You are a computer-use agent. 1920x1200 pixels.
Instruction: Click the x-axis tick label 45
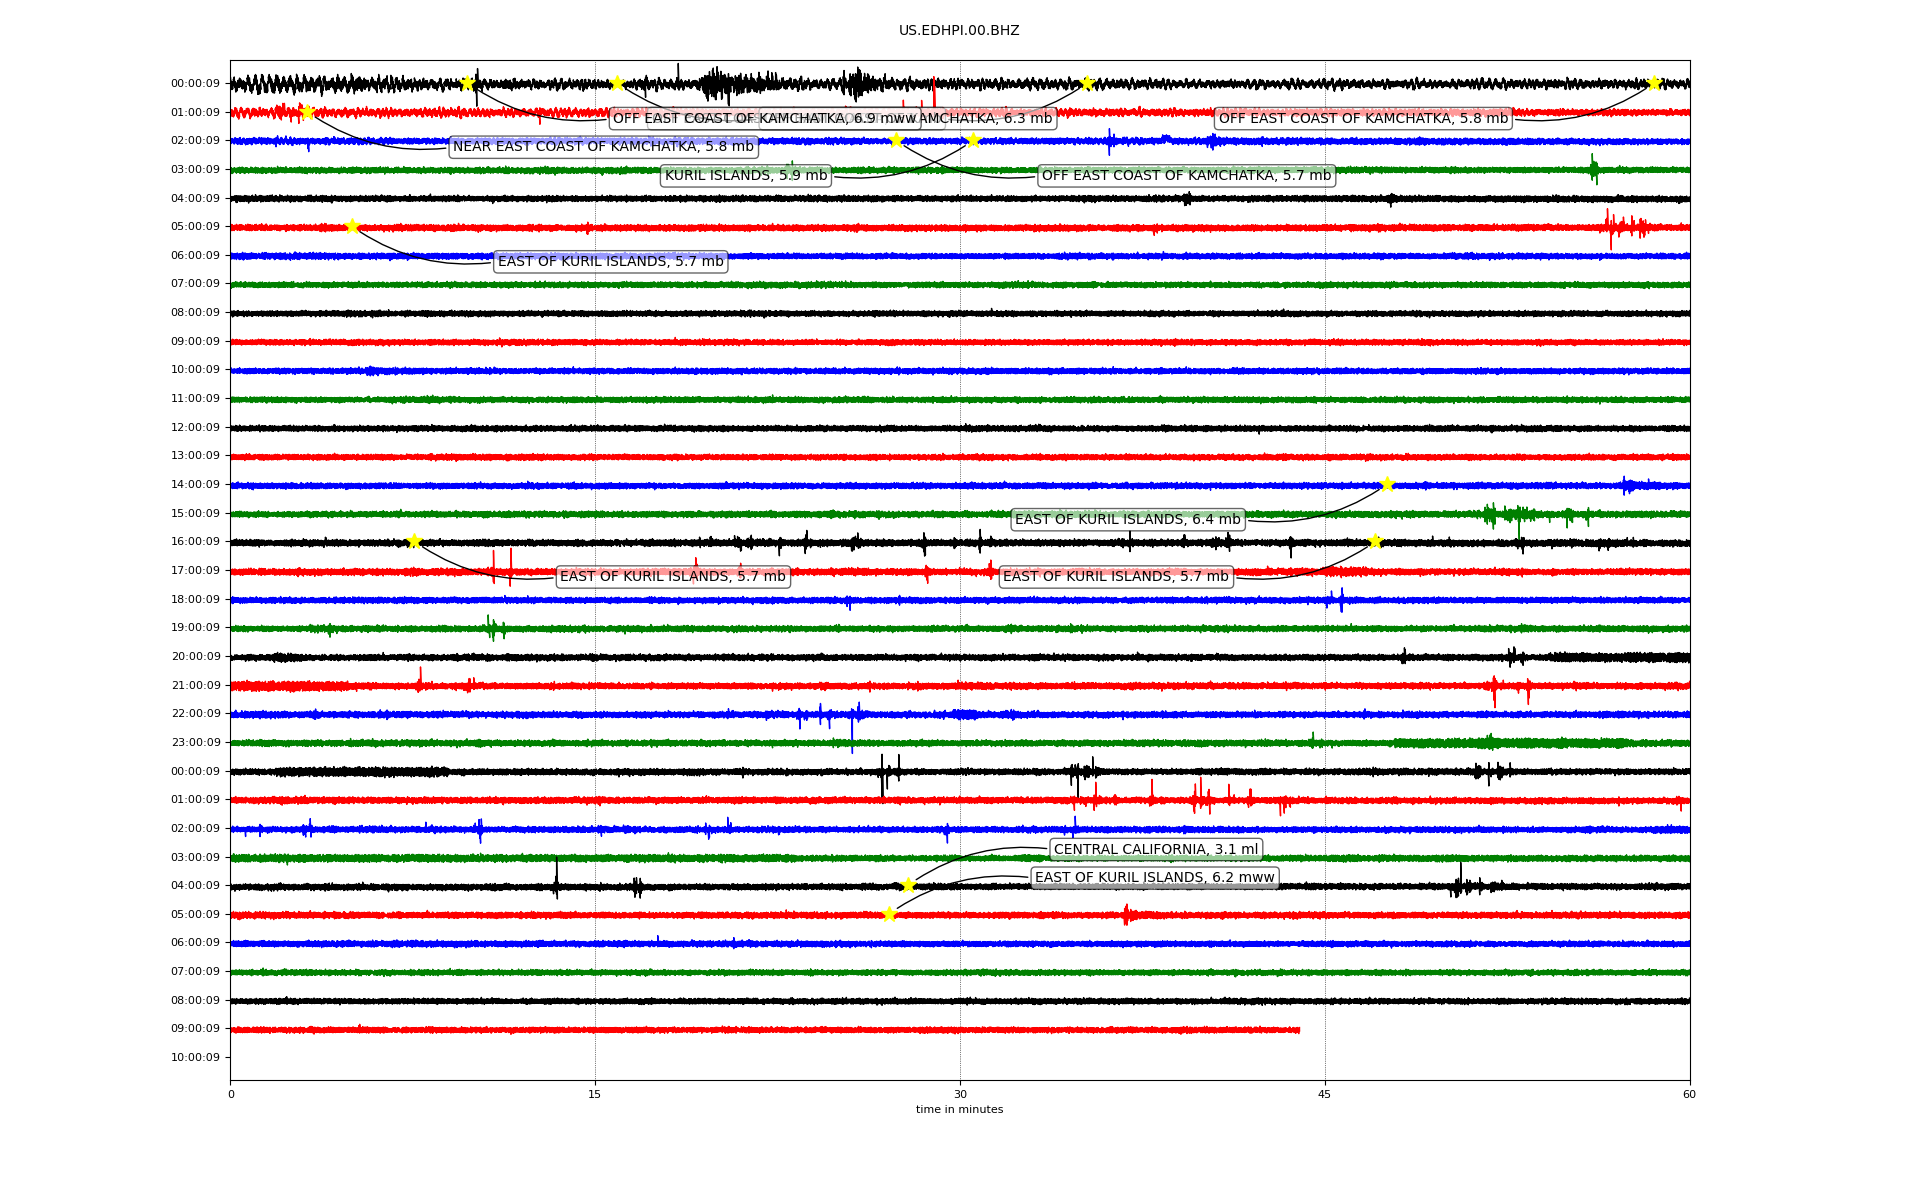(1325, 1094)
